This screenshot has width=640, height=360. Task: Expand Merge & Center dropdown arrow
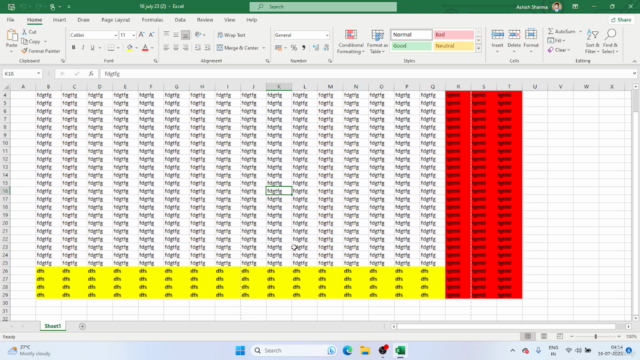pyautogui.click(x=264, y=48)
